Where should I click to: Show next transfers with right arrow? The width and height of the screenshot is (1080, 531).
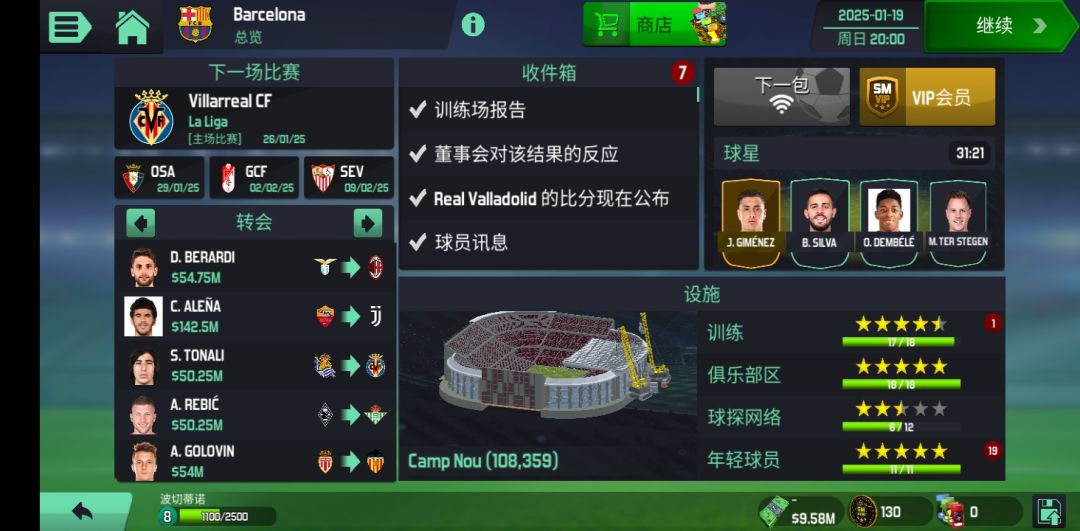coord(368,222)
